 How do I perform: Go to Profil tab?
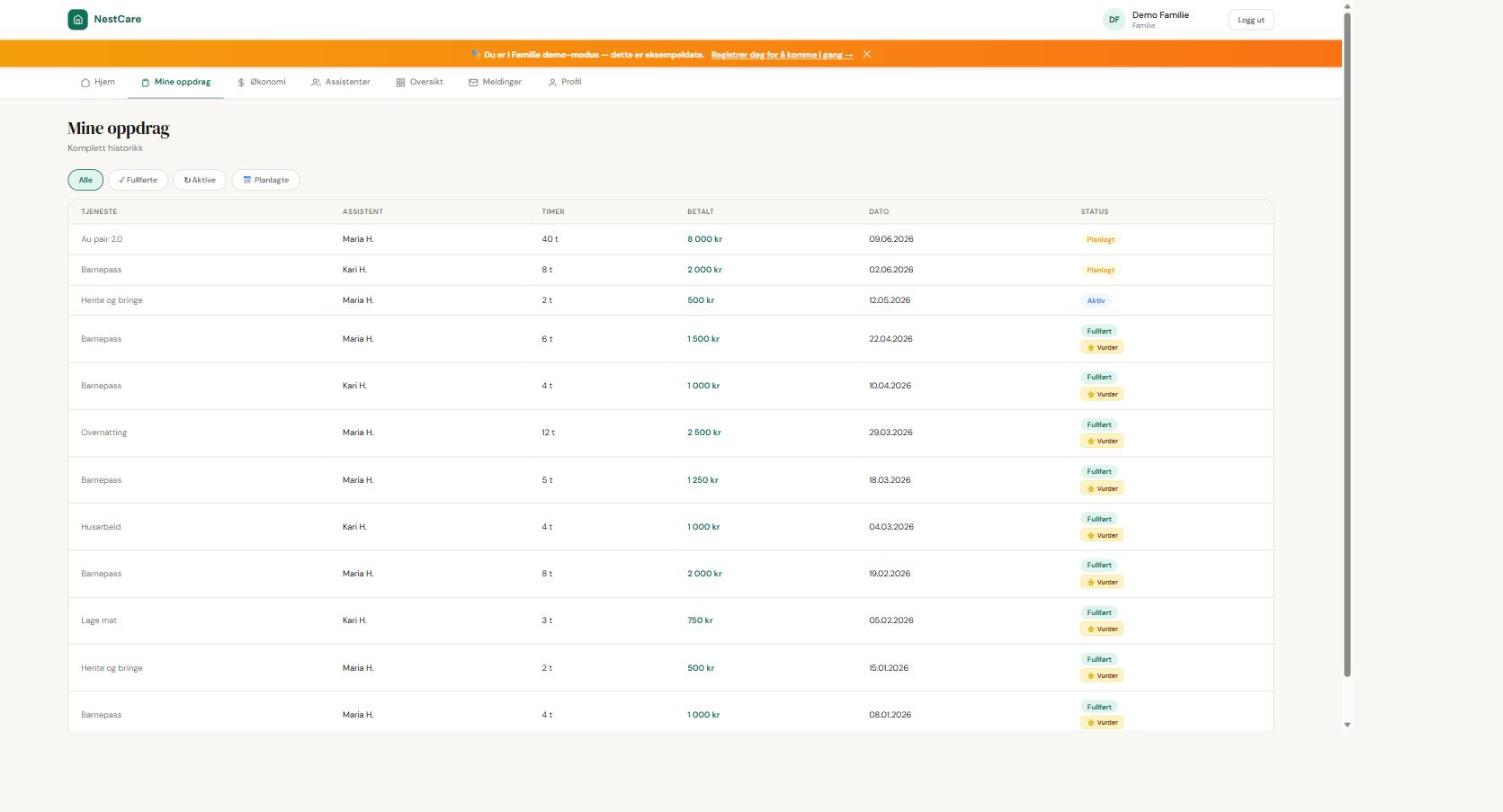565,82
